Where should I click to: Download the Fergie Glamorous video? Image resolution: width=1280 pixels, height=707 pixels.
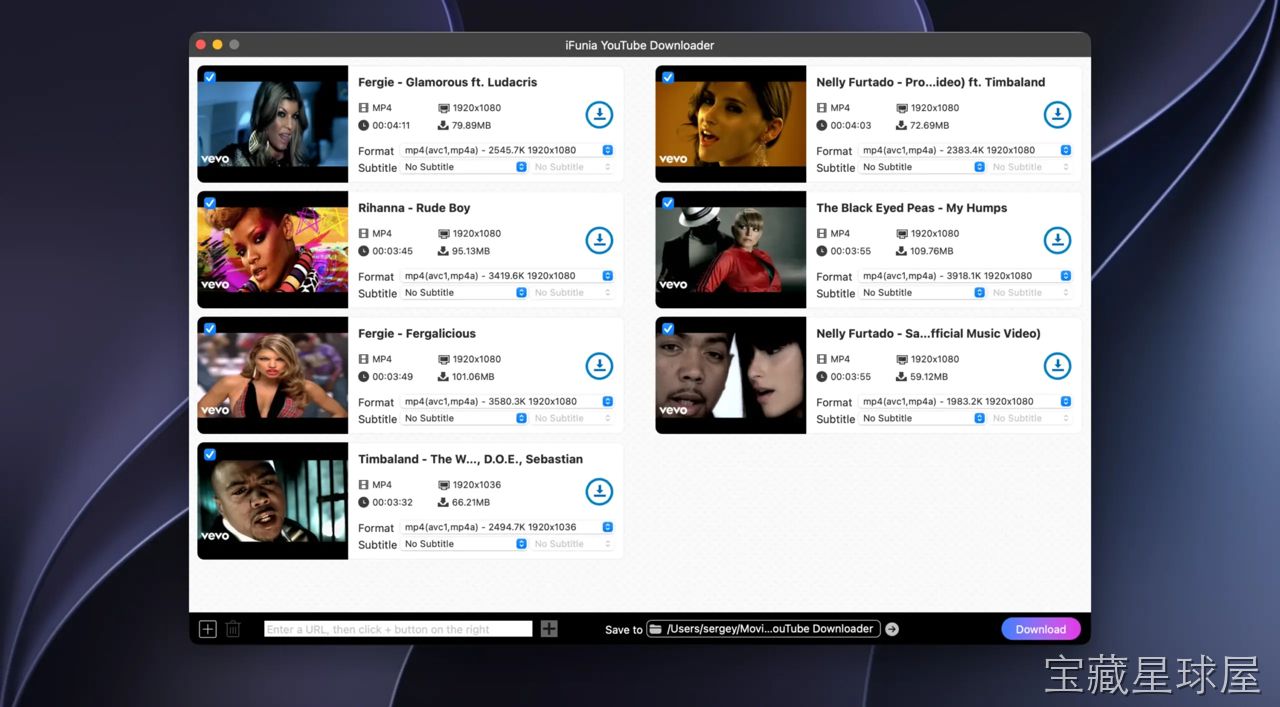click(x=599, y=114)
